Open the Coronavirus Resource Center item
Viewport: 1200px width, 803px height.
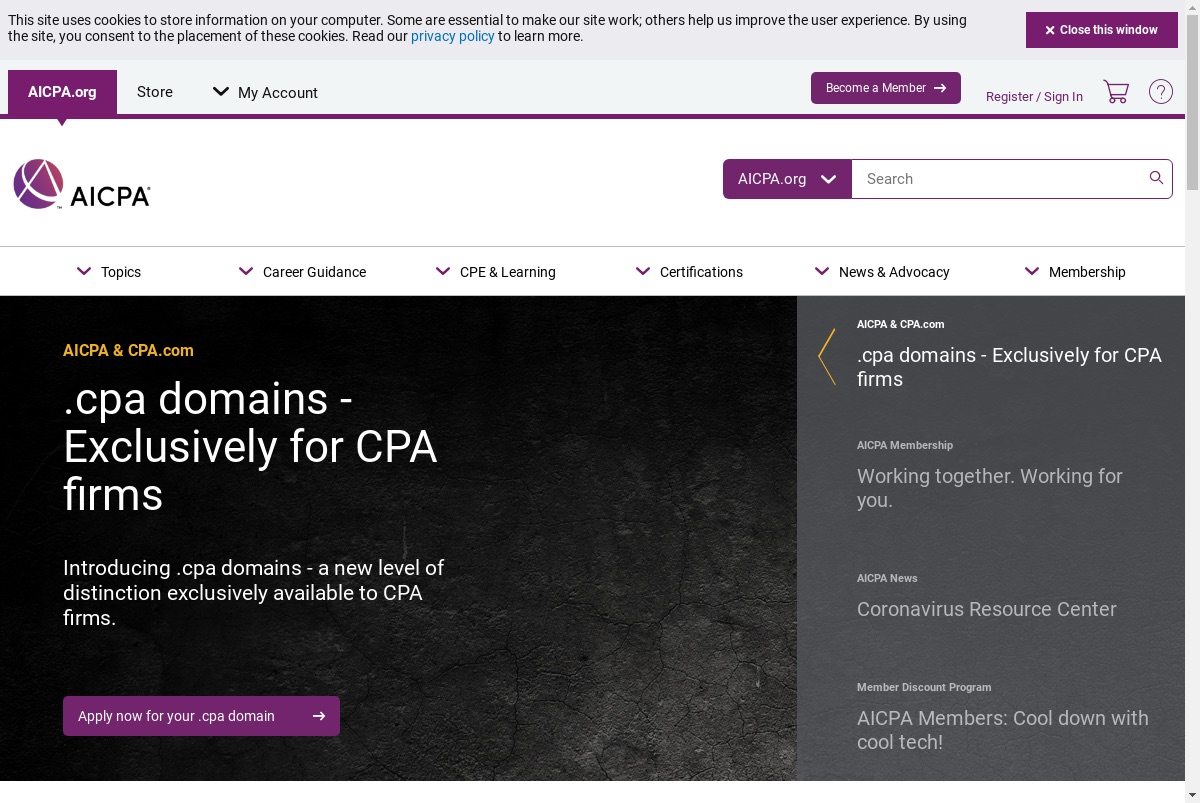(987, 609)
